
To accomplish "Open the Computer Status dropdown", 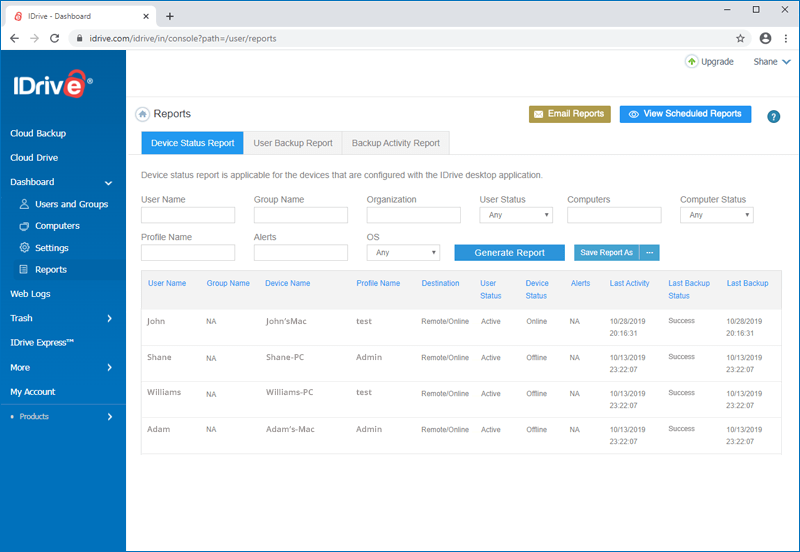I will (716, 215).
